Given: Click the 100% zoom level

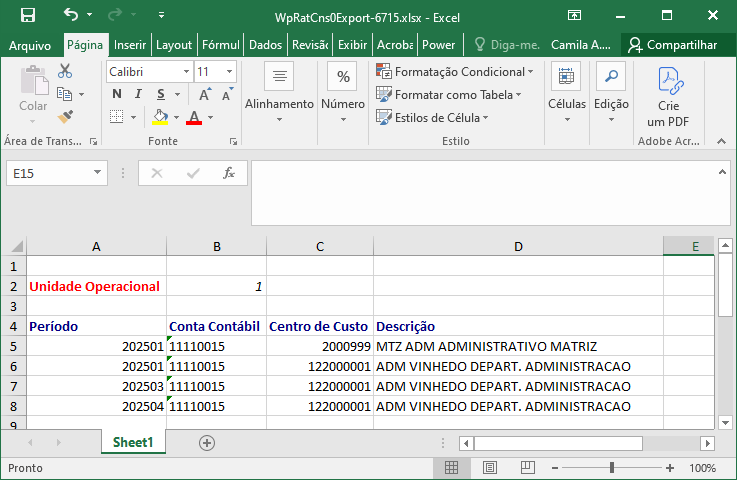Looking at the screenshot, I should (x=702, y=468).
